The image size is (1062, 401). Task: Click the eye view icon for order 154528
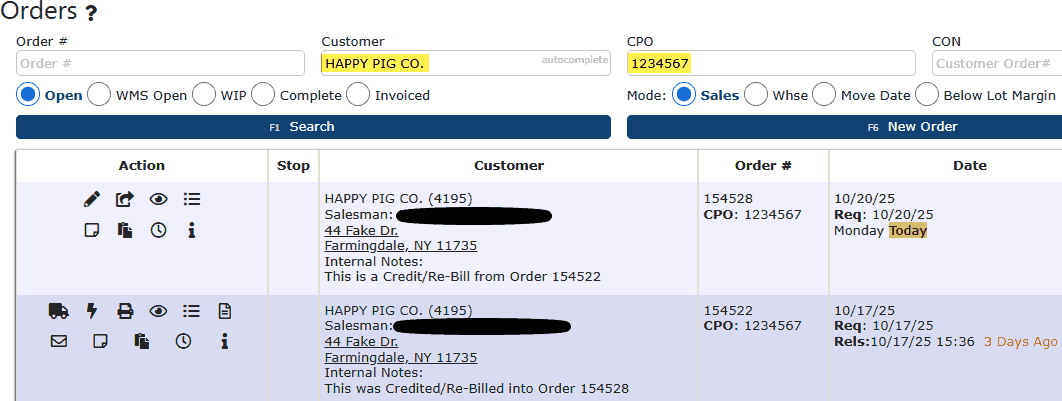pos(158,200)
